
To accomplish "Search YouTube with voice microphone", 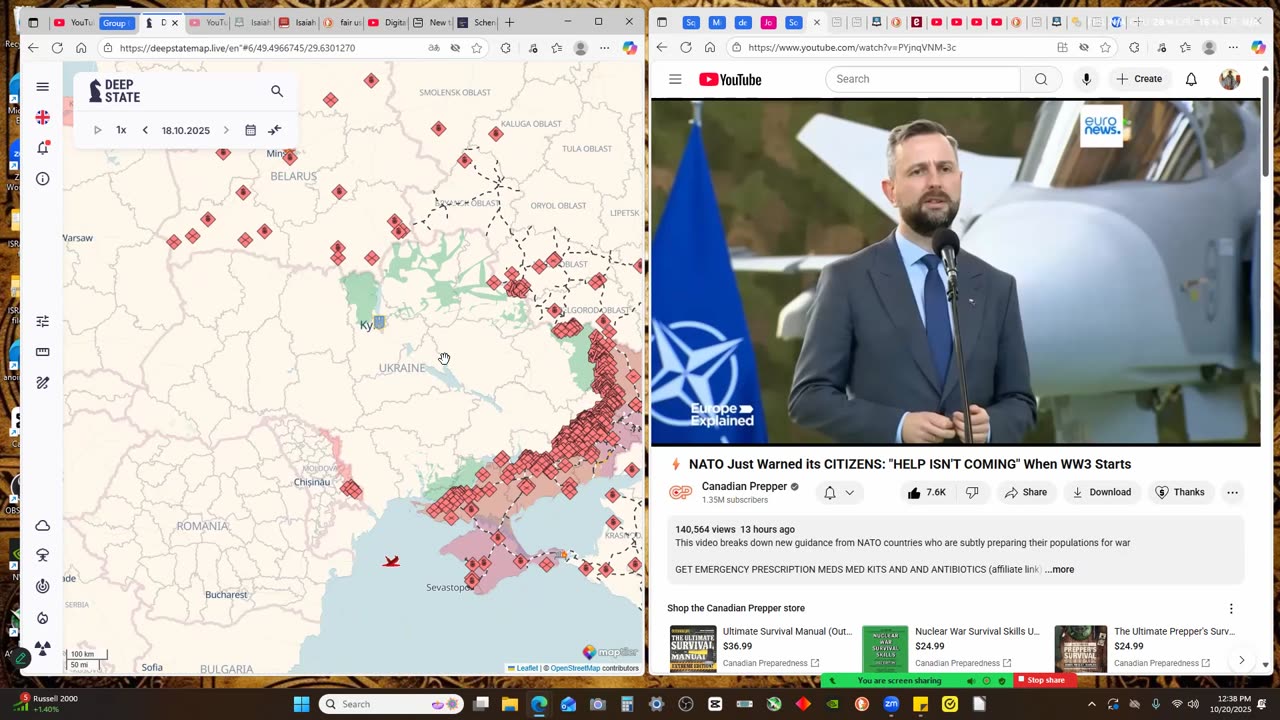I will 1086,79.
